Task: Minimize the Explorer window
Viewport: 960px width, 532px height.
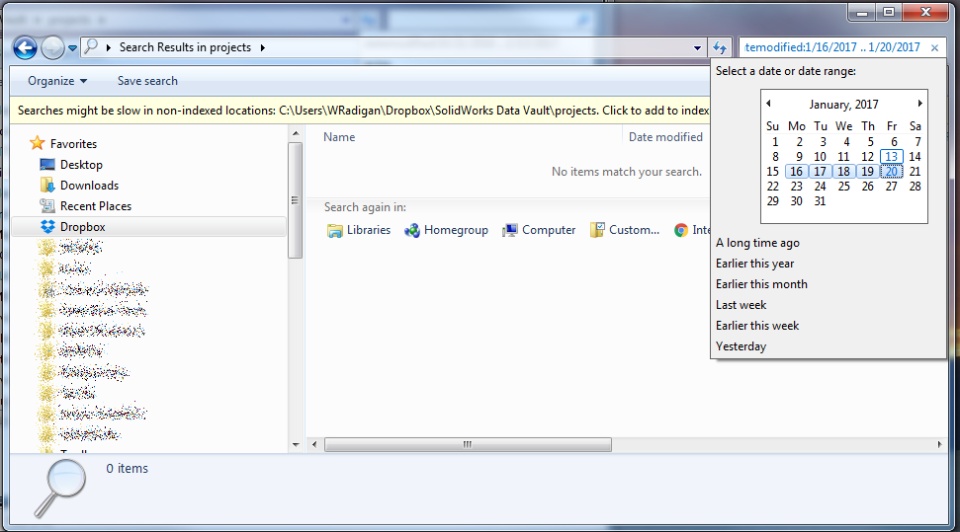Action: (862, 12)
